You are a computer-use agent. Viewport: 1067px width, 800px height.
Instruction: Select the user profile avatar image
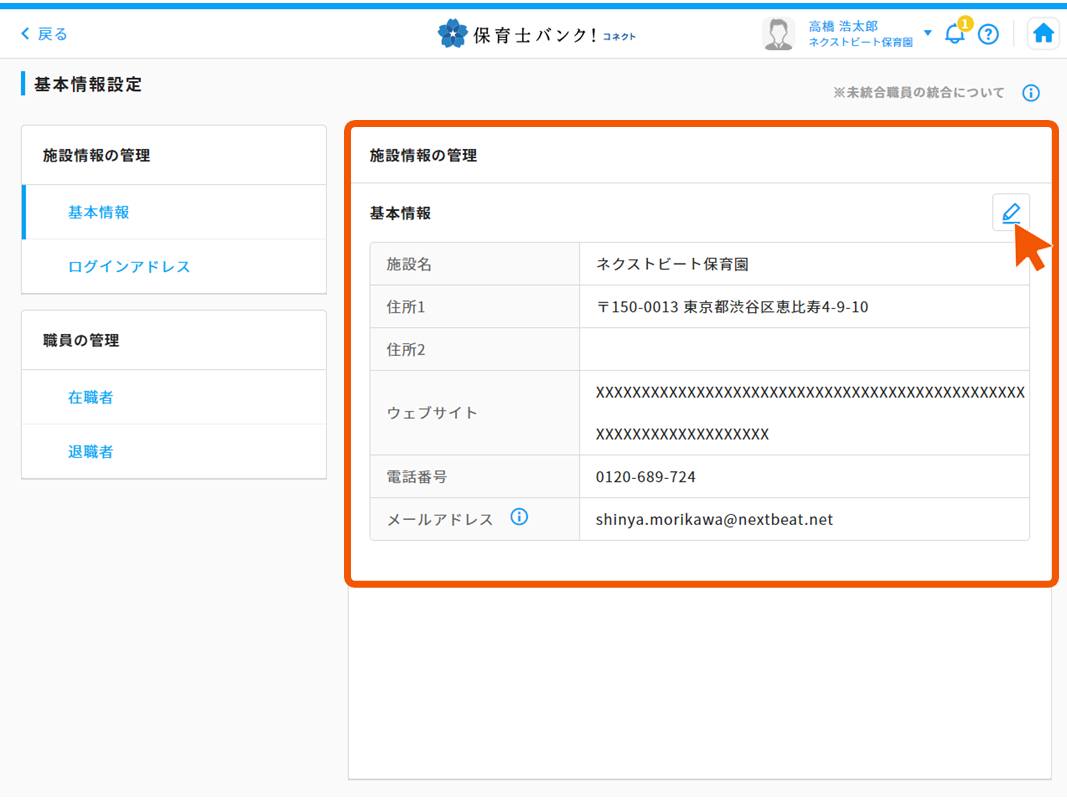pyautogui.click(x=777, y=32)
